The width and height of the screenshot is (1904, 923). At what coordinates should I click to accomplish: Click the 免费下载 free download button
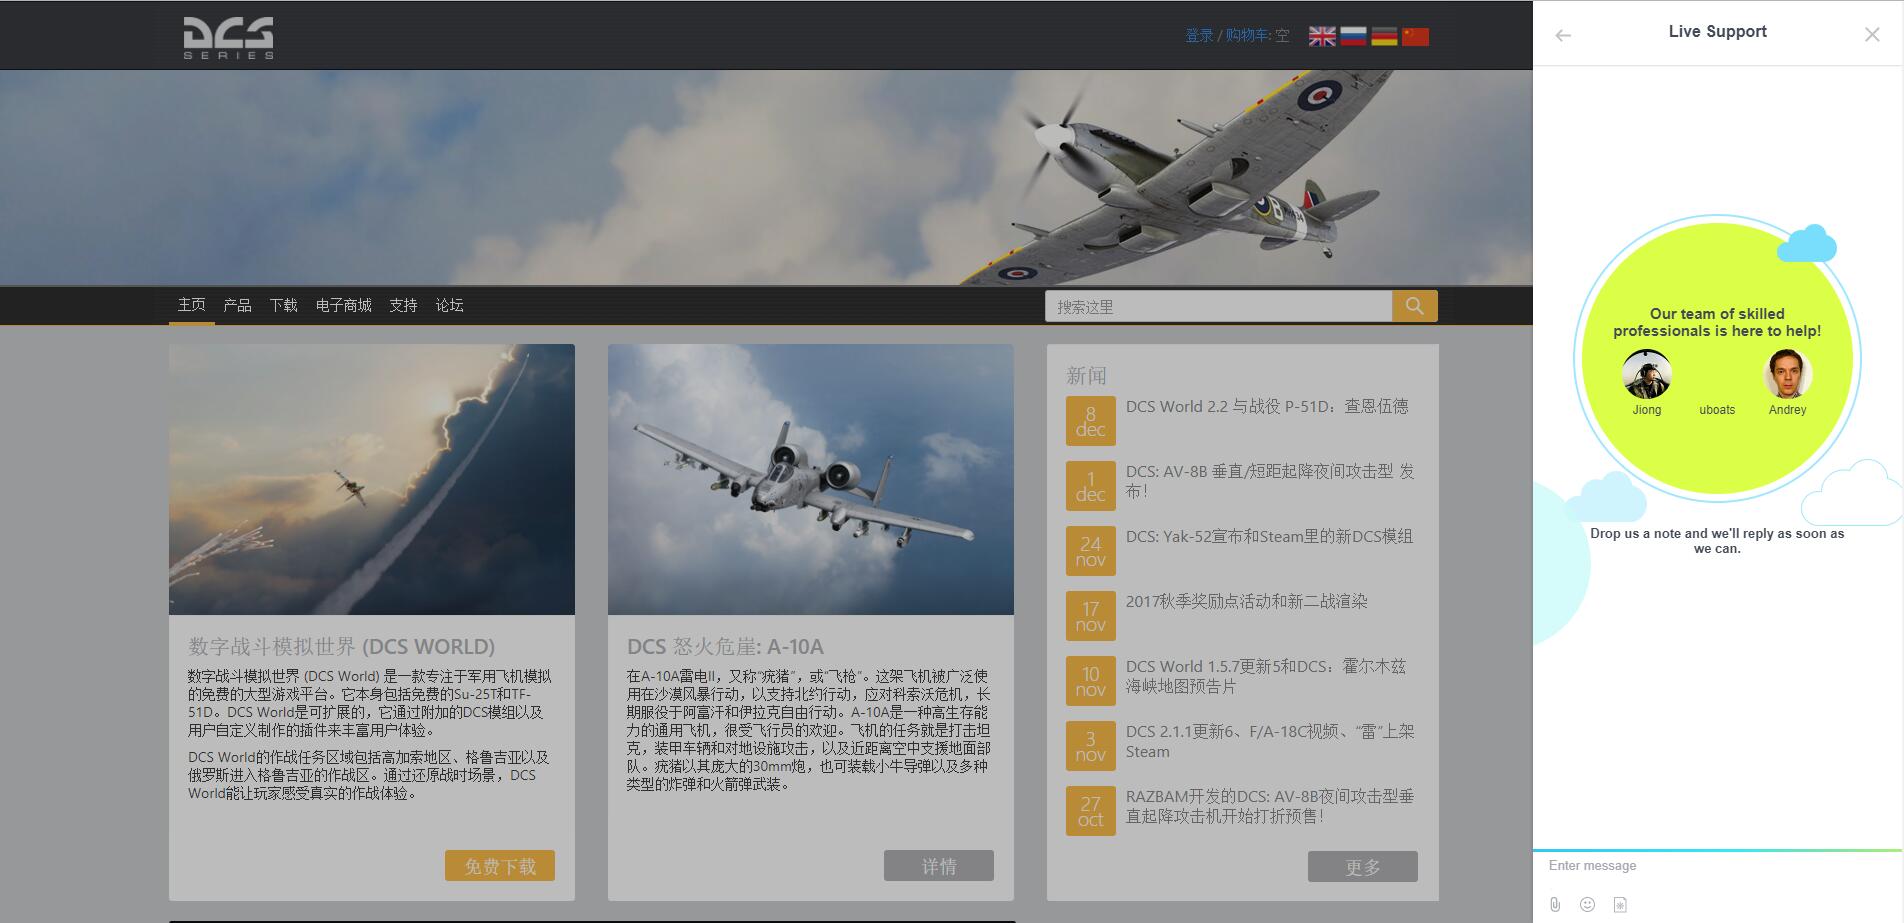coord(500,866)
